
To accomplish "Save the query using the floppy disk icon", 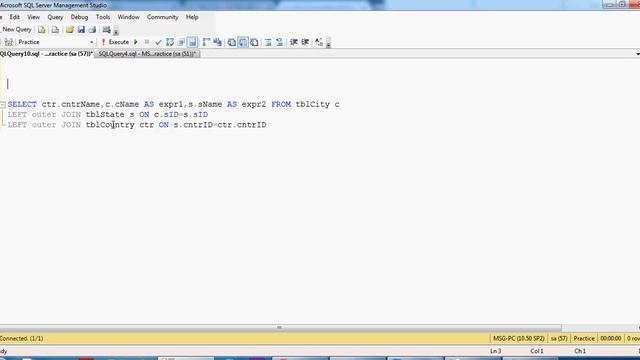I will (81, 30).
